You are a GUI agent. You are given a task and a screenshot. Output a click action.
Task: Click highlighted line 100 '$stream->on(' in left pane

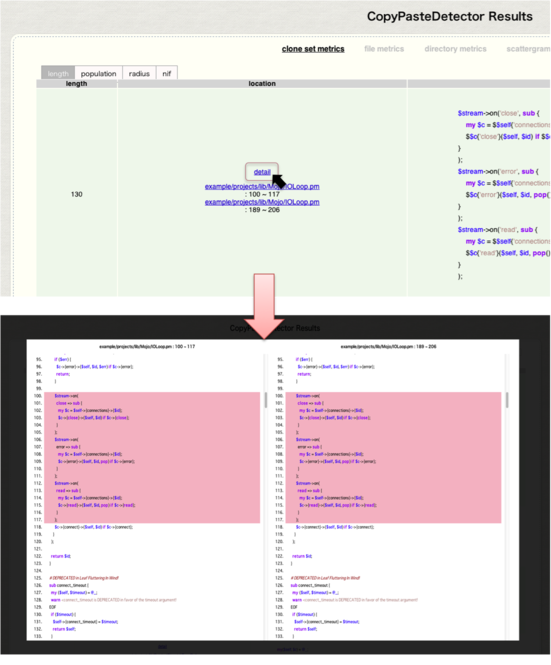click(x=66, y=396)
